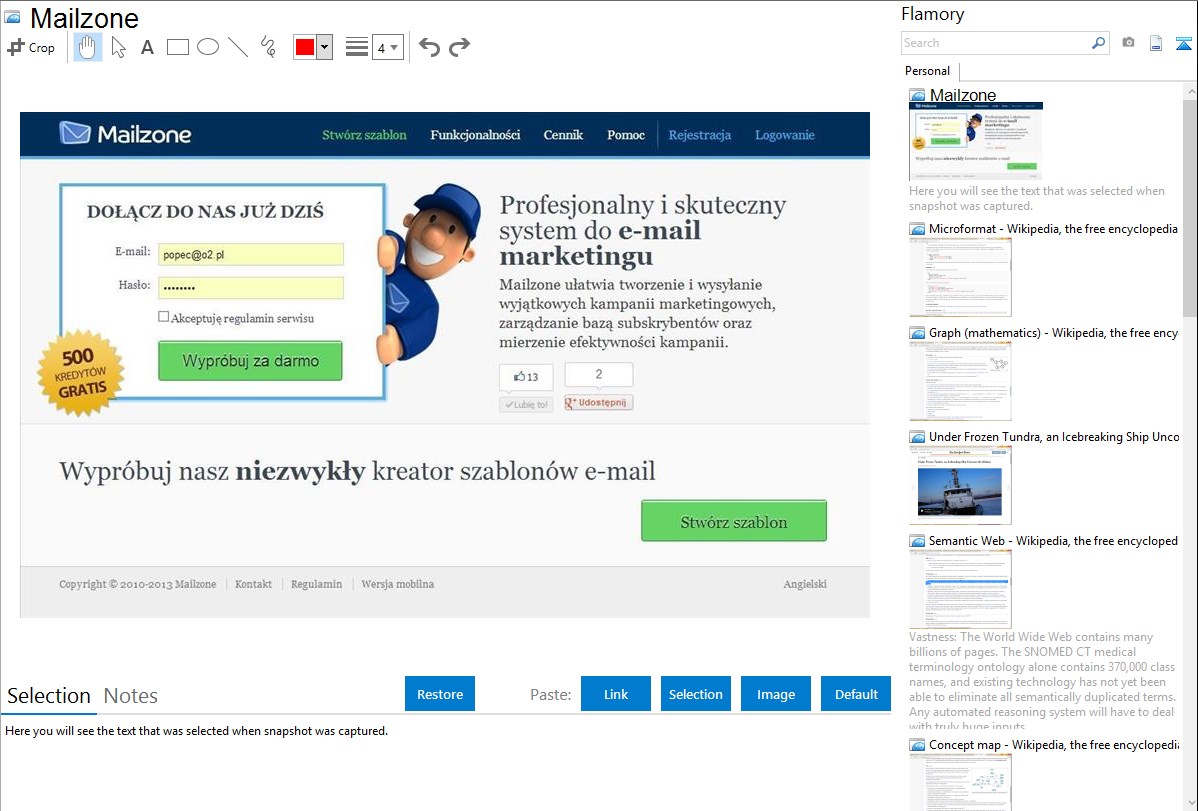The width and height of the screenshot is (1198, 811).
Task: Click the Facebook like count 13
Action: (526, 377)
